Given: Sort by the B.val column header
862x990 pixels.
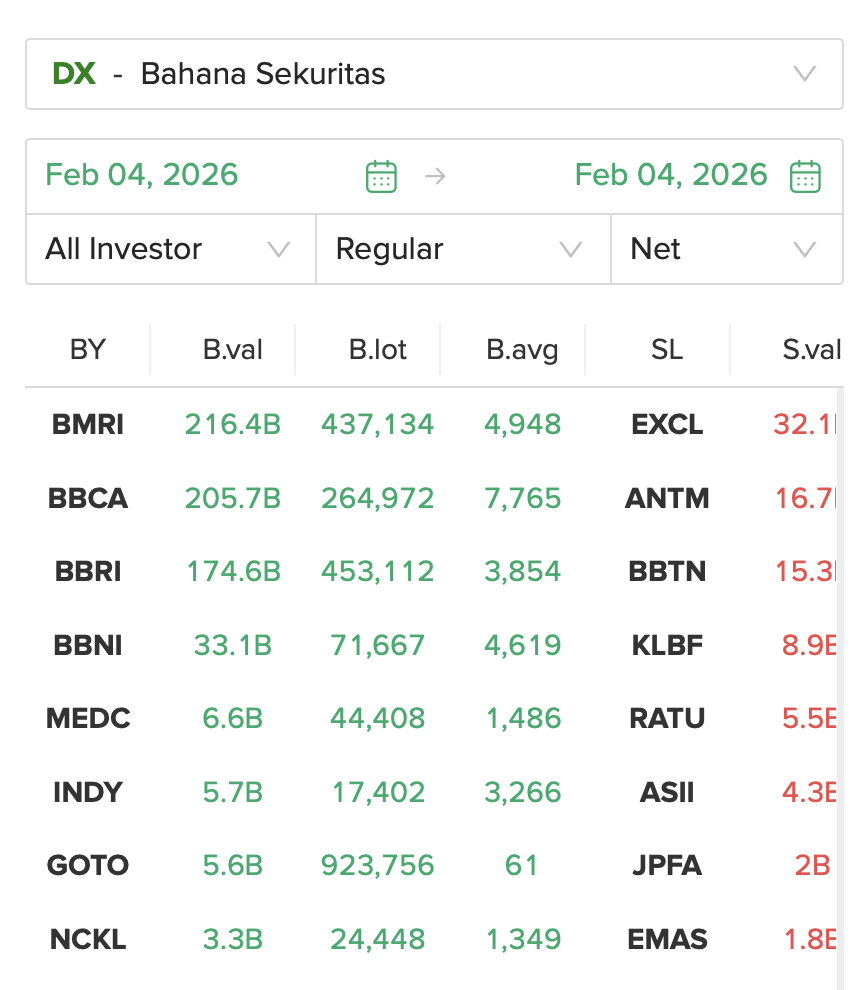Looking at the screenshot, I should click(x=232, y=350).
